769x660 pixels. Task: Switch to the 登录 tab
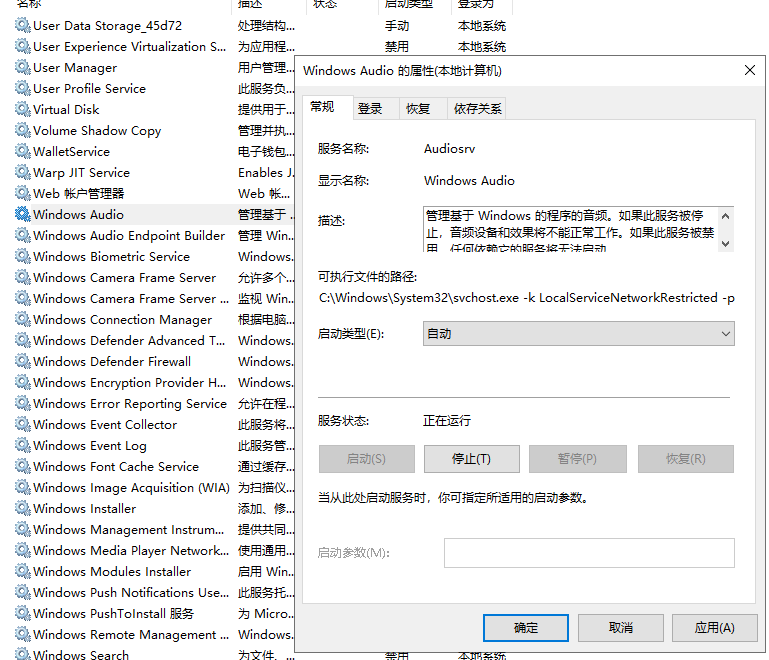click(x=370, y=108)
